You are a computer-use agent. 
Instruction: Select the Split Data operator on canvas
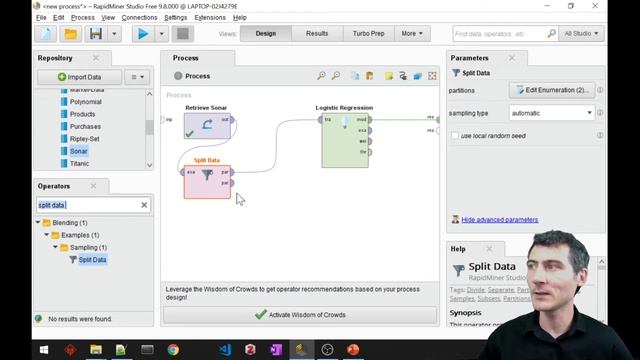point(207,182)
